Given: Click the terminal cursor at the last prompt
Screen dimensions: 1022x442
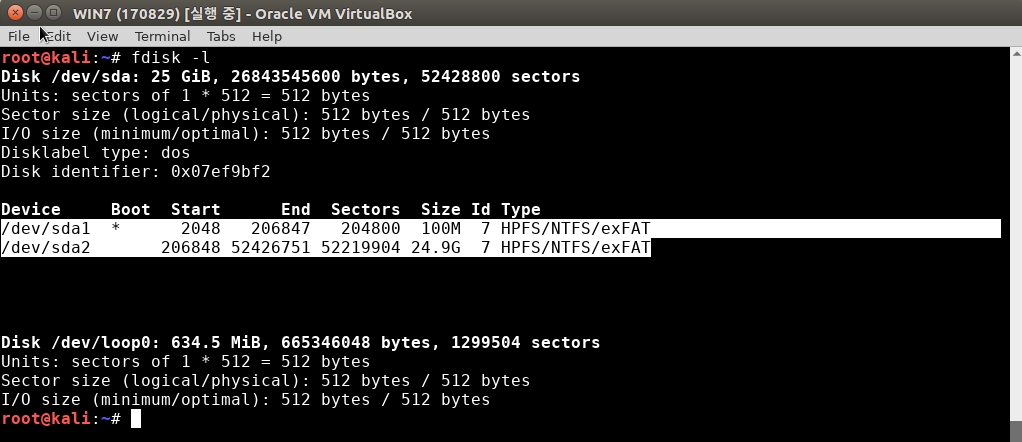Looking at the screenshot, I should (x=136, y=418).
